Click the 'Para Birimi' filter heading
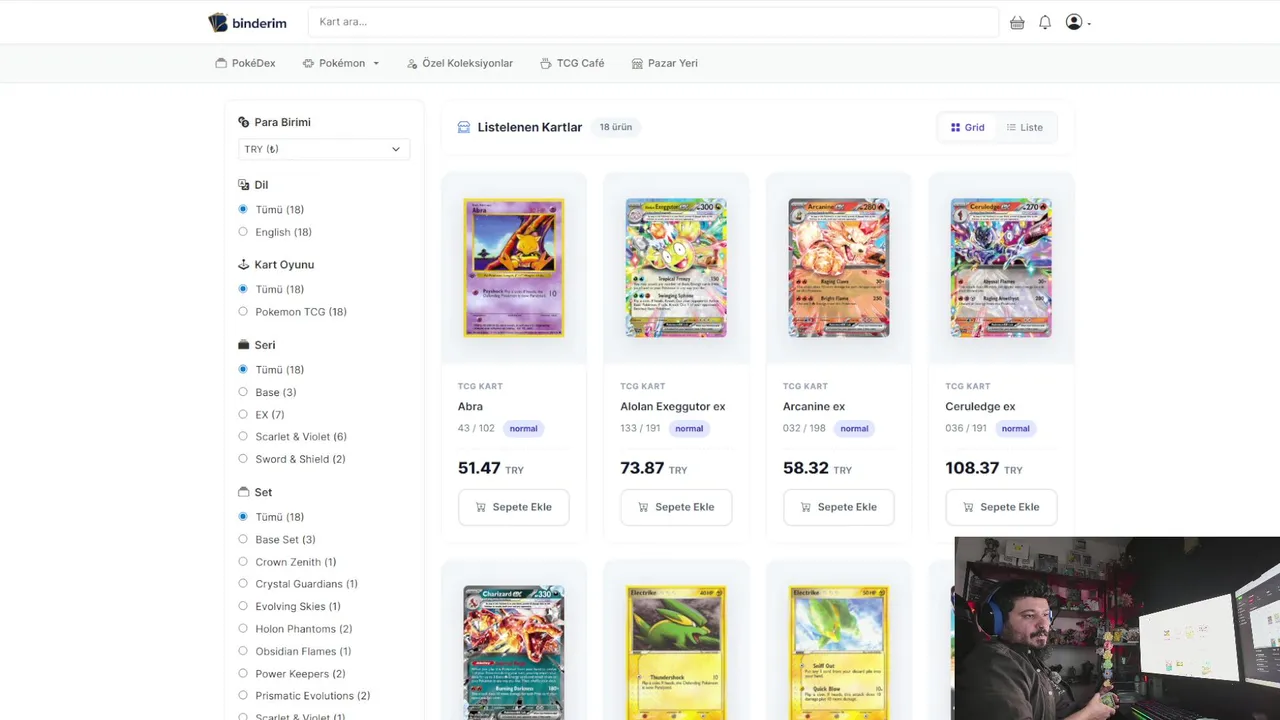The image size is (1280, 720). [x=282, y=122]
